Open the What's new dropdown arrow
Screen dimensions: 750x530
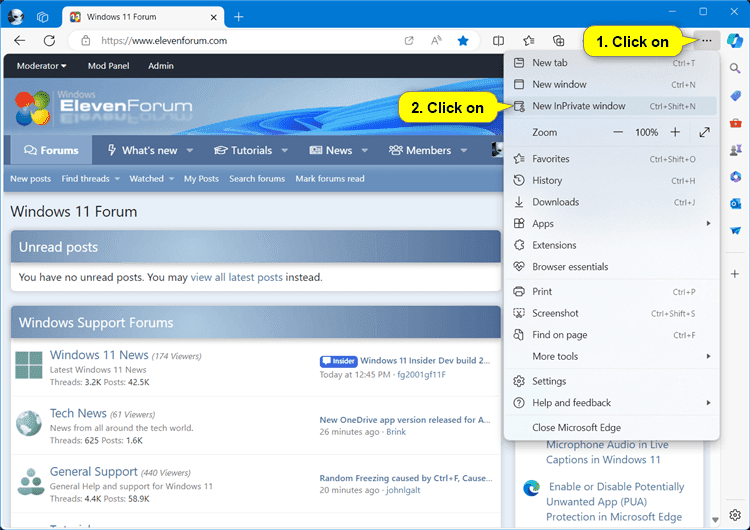(190, 150)
